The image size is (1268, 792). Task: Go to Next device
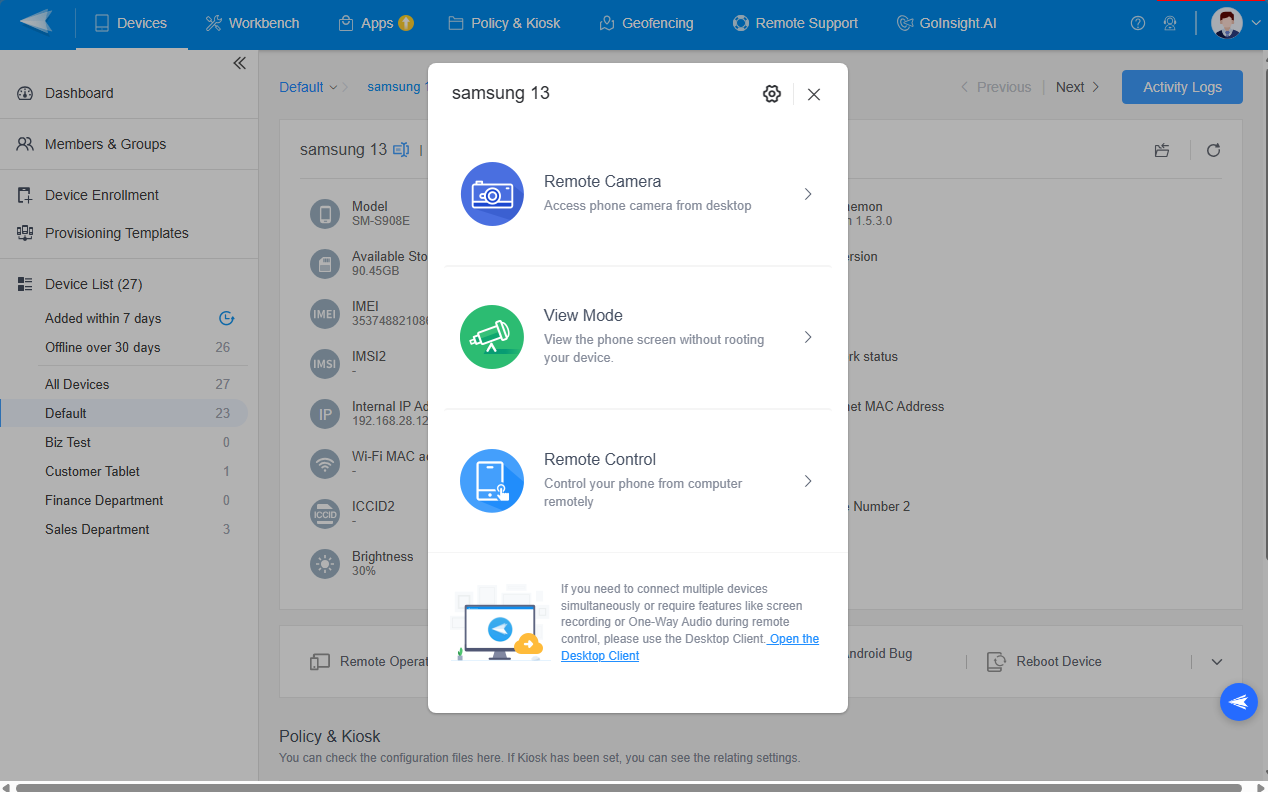[x=1078, y=87]
